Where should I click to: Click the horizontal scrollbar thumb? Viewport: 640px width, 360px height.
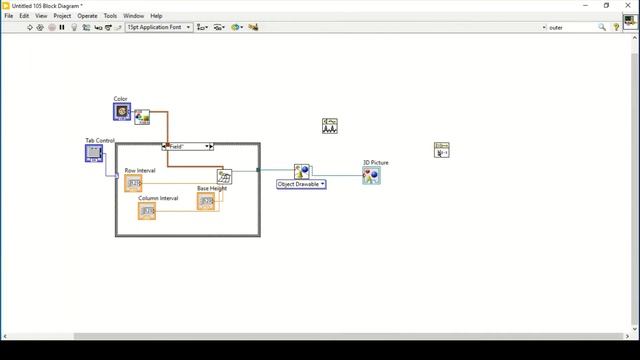pos(348,336)
